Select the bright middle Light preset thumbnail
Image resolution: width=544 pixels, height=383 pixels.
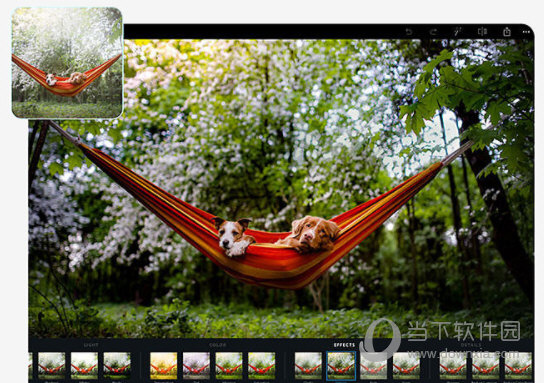[84, 366]
